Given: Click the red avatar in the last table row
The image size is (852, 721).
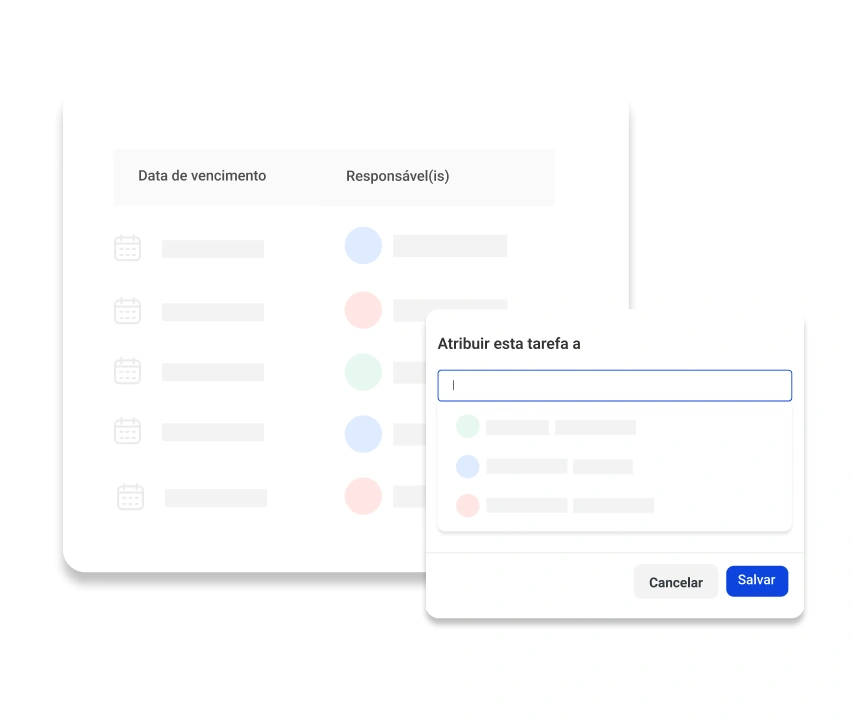Looking at the screenshot, I should (x=363, y=496).
